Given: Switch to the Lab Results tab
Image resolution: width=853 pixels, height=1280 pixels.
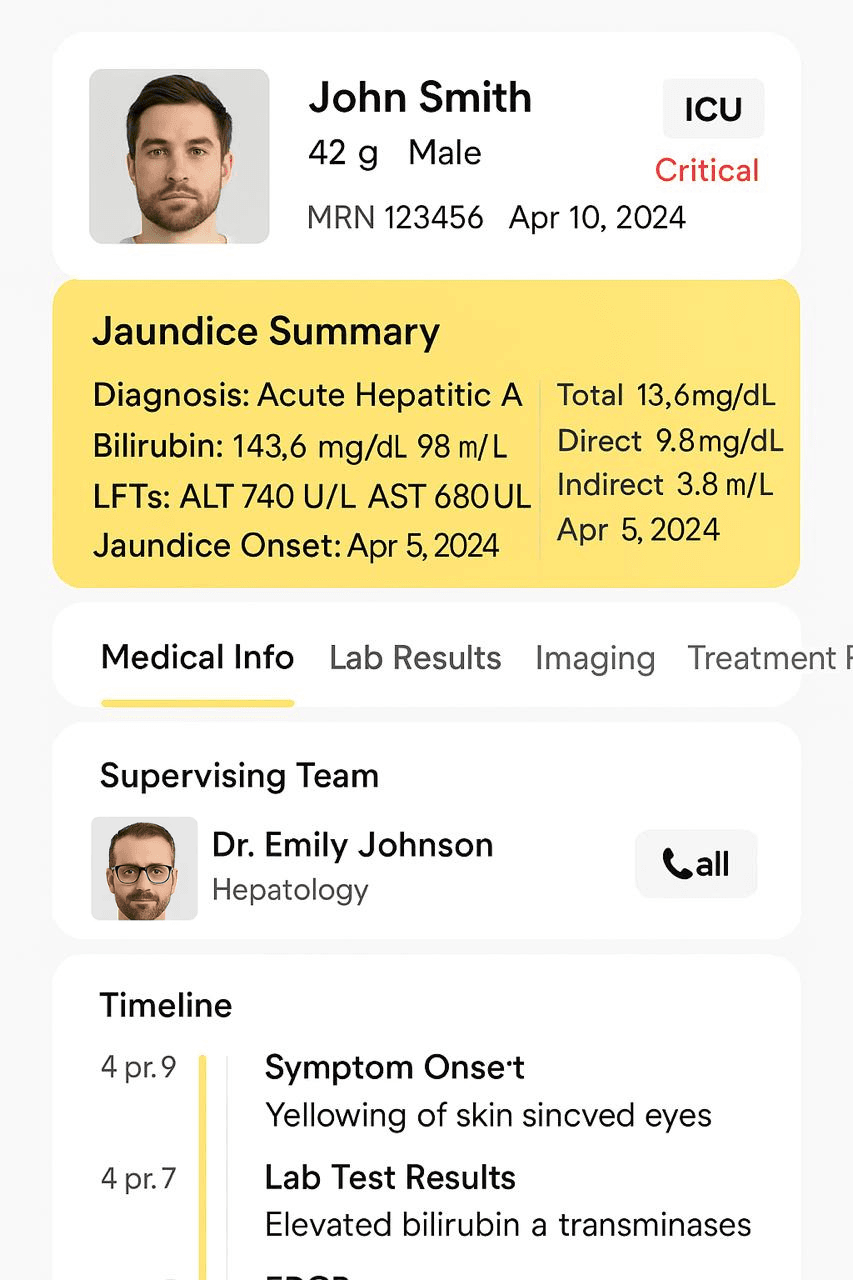Looking at the screenshot, I should (415, 658).
